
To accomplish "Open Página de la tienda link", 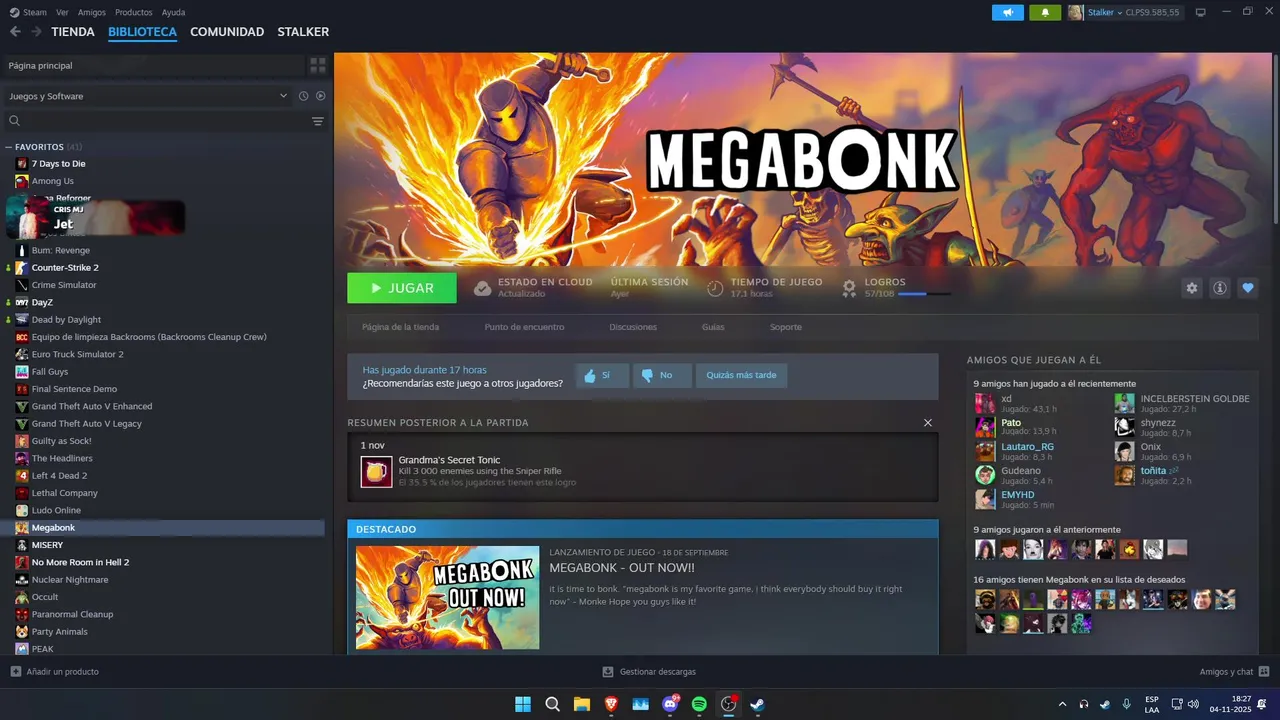I will tap(400, 327).
